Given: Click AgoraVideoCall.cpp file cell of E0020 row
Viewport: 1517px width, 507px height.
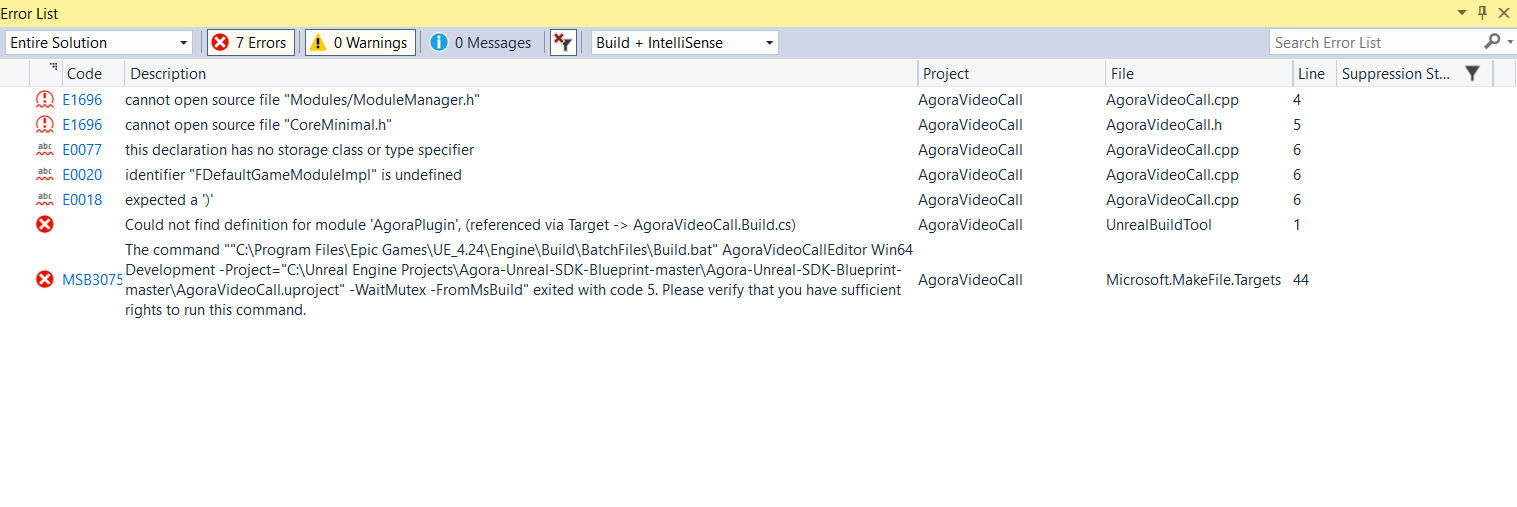Looking at the screenshot, I should point(1172,175).
